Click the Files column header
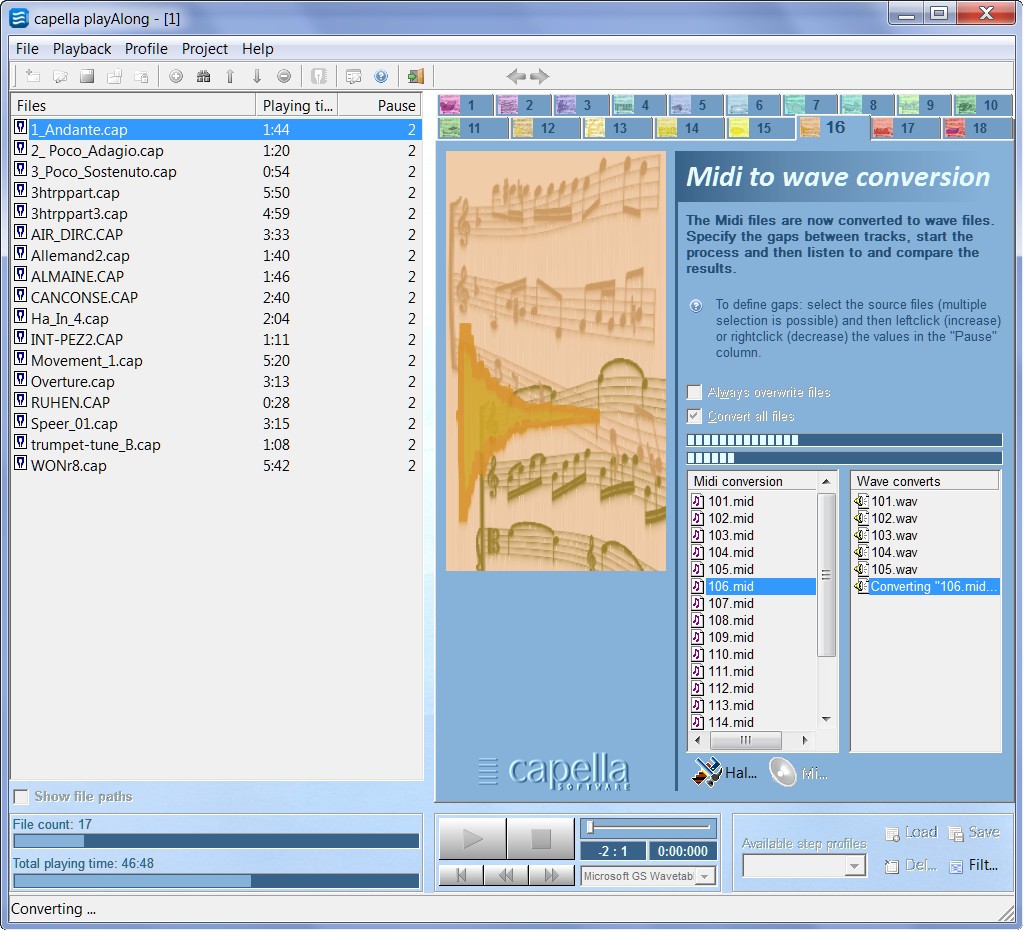 (x=133, y=105)
